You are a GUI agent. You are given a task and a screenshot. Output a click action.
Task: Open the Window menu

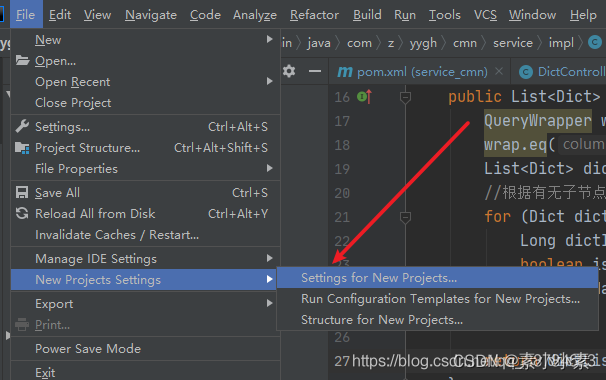[x=532, y=15]
